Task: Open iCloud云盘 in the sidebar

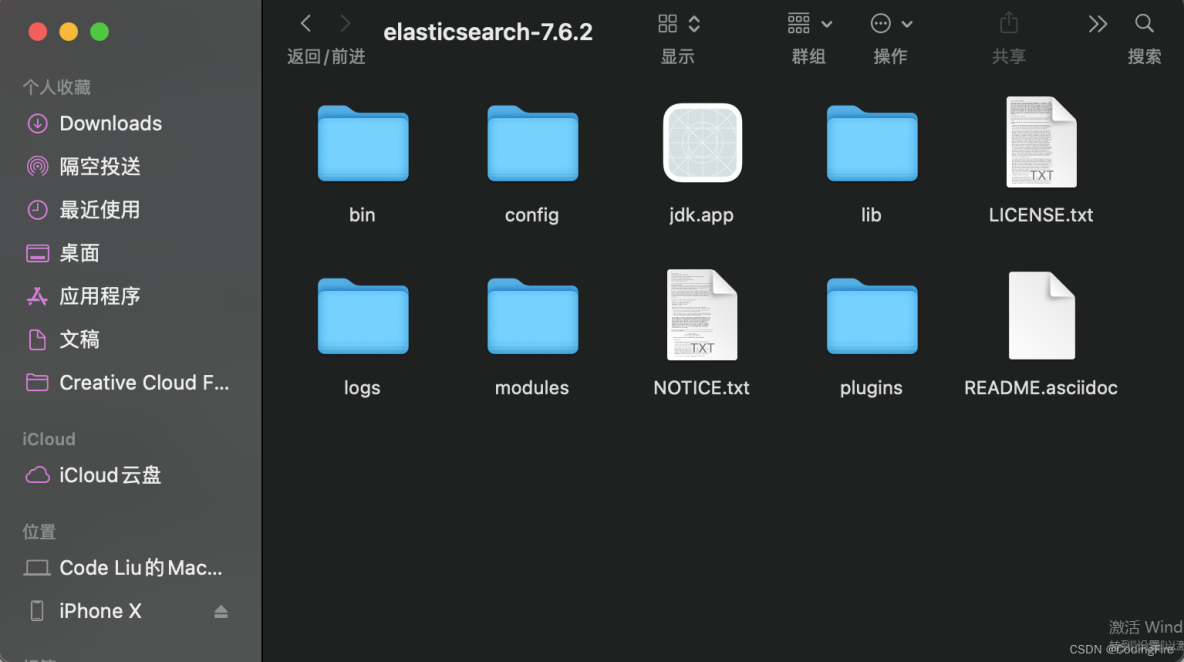Action: (105, 475)
